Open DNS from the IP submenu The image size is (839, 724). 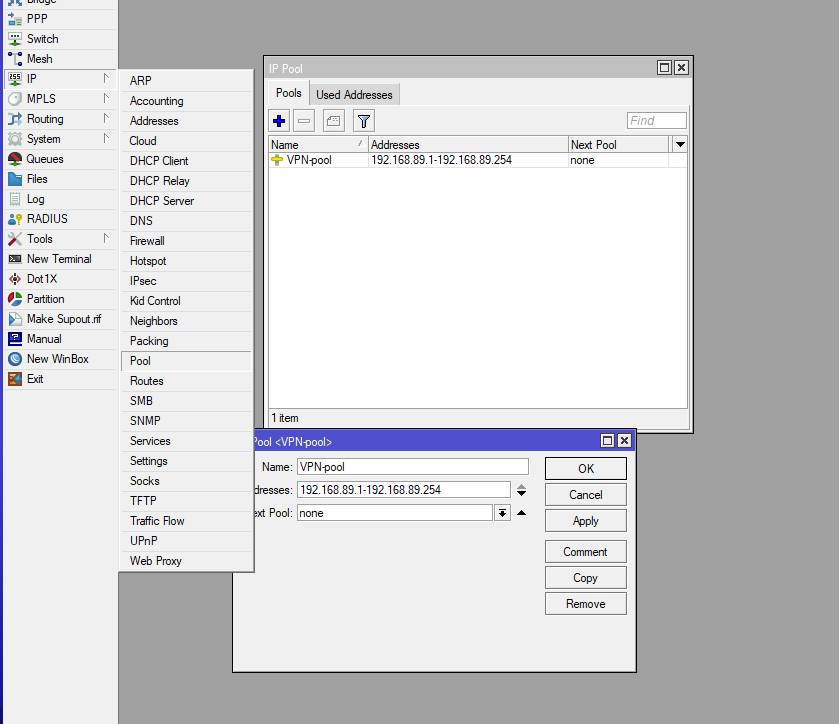186,221
